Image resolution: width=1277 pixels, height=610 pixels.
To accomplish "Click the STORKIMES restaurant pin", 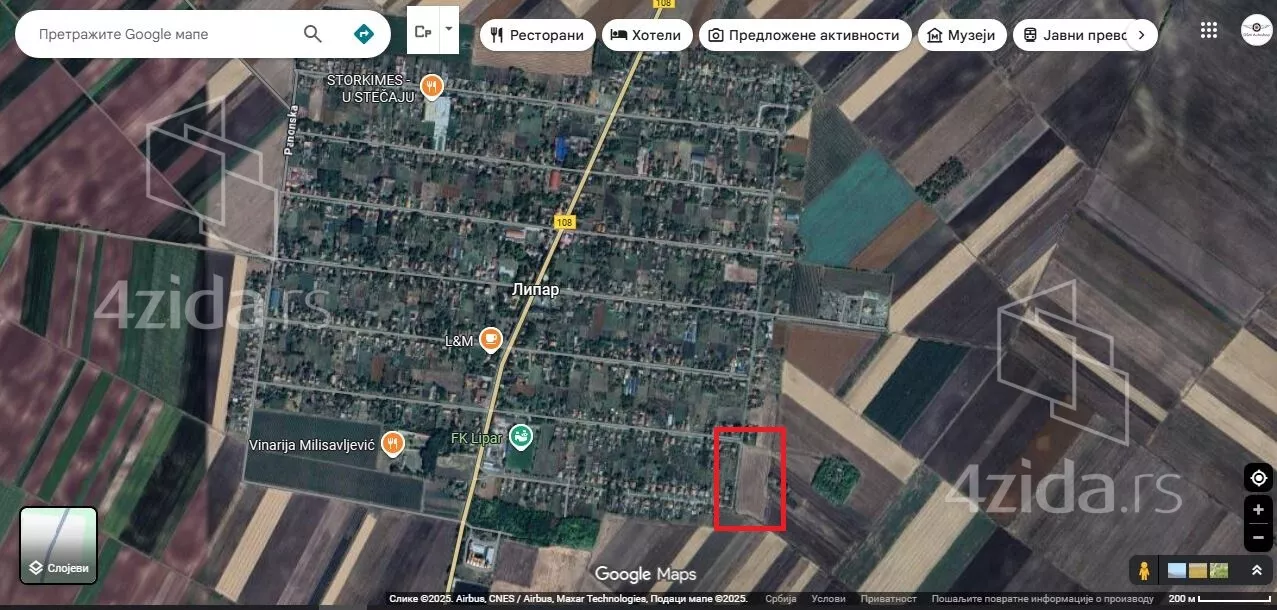I will coord(431,87).
